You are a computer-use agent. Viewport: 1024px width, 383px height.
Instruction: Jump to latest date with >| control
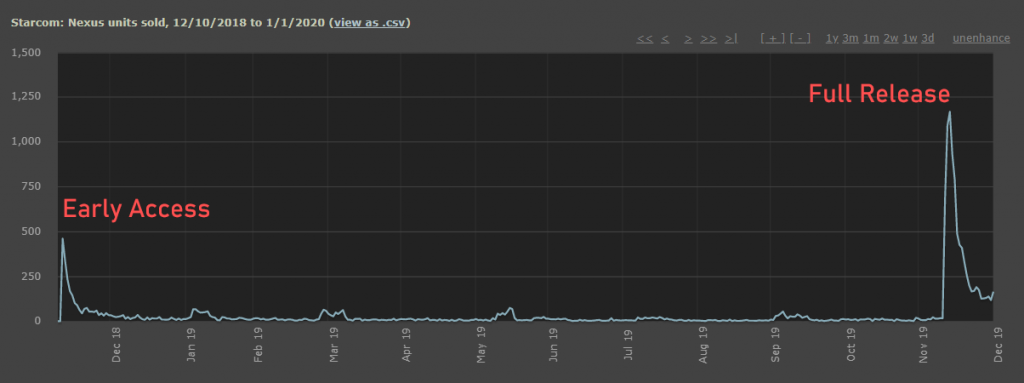(x=731, y=39)
